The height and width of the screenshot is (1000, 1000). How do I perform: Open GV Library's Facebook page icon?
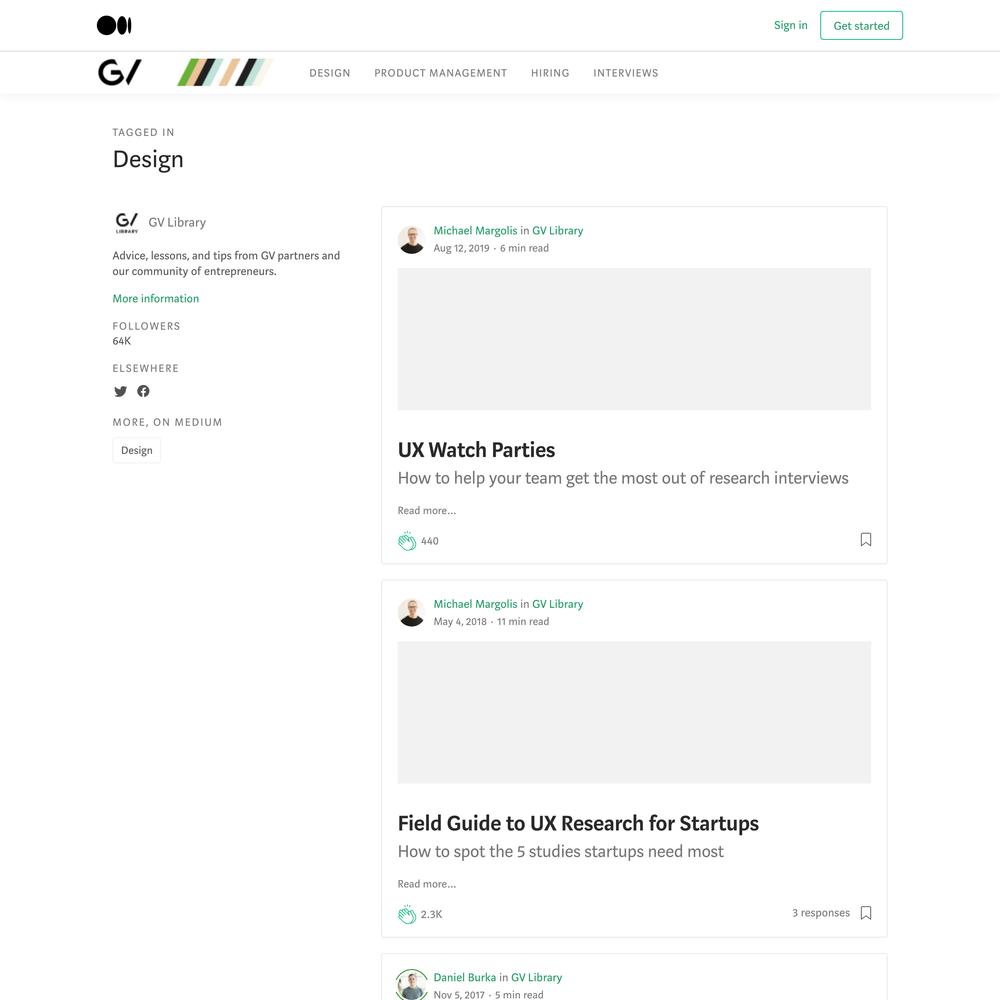pyautogui.click(x=143, y=391)
